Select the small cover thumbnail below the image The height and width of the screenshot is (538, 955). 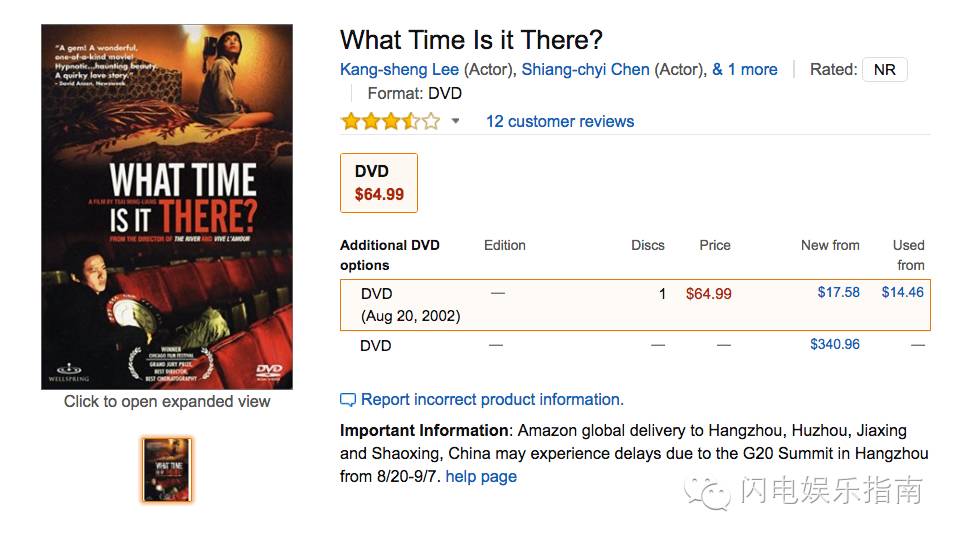[167, 470]
